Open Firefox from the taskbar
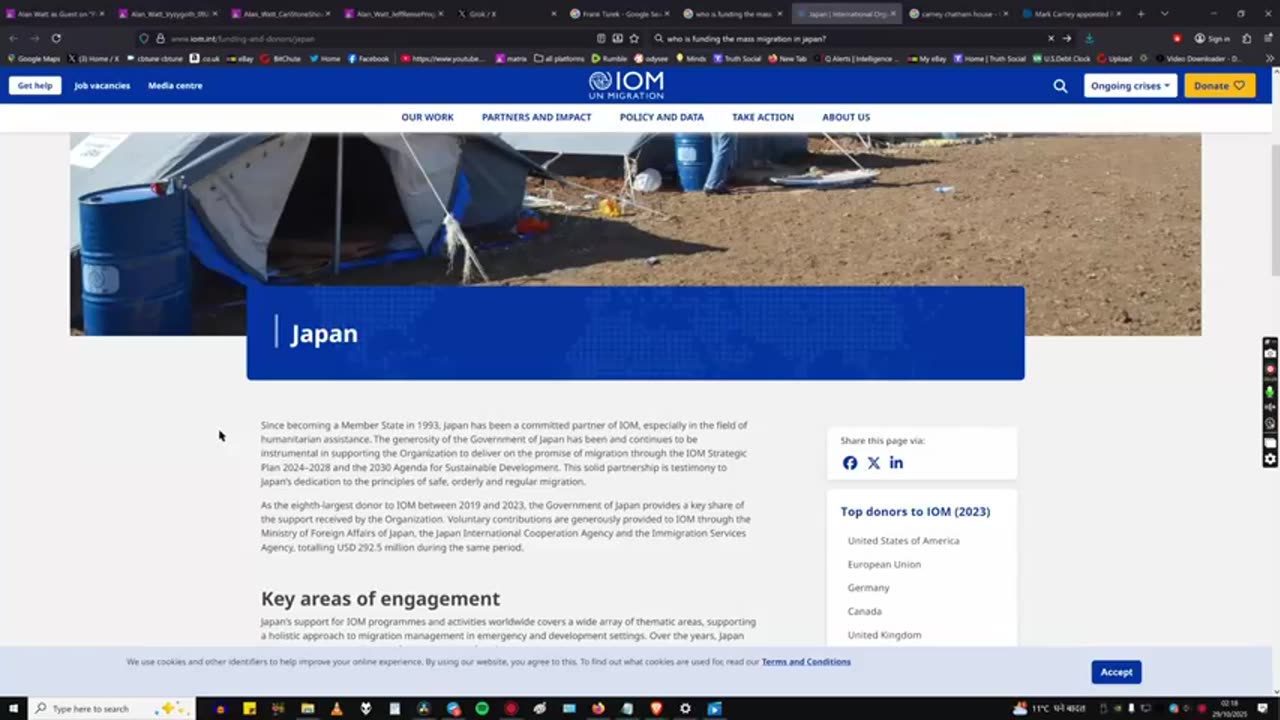Screen dimensions: 1280x720 (598, 708)
